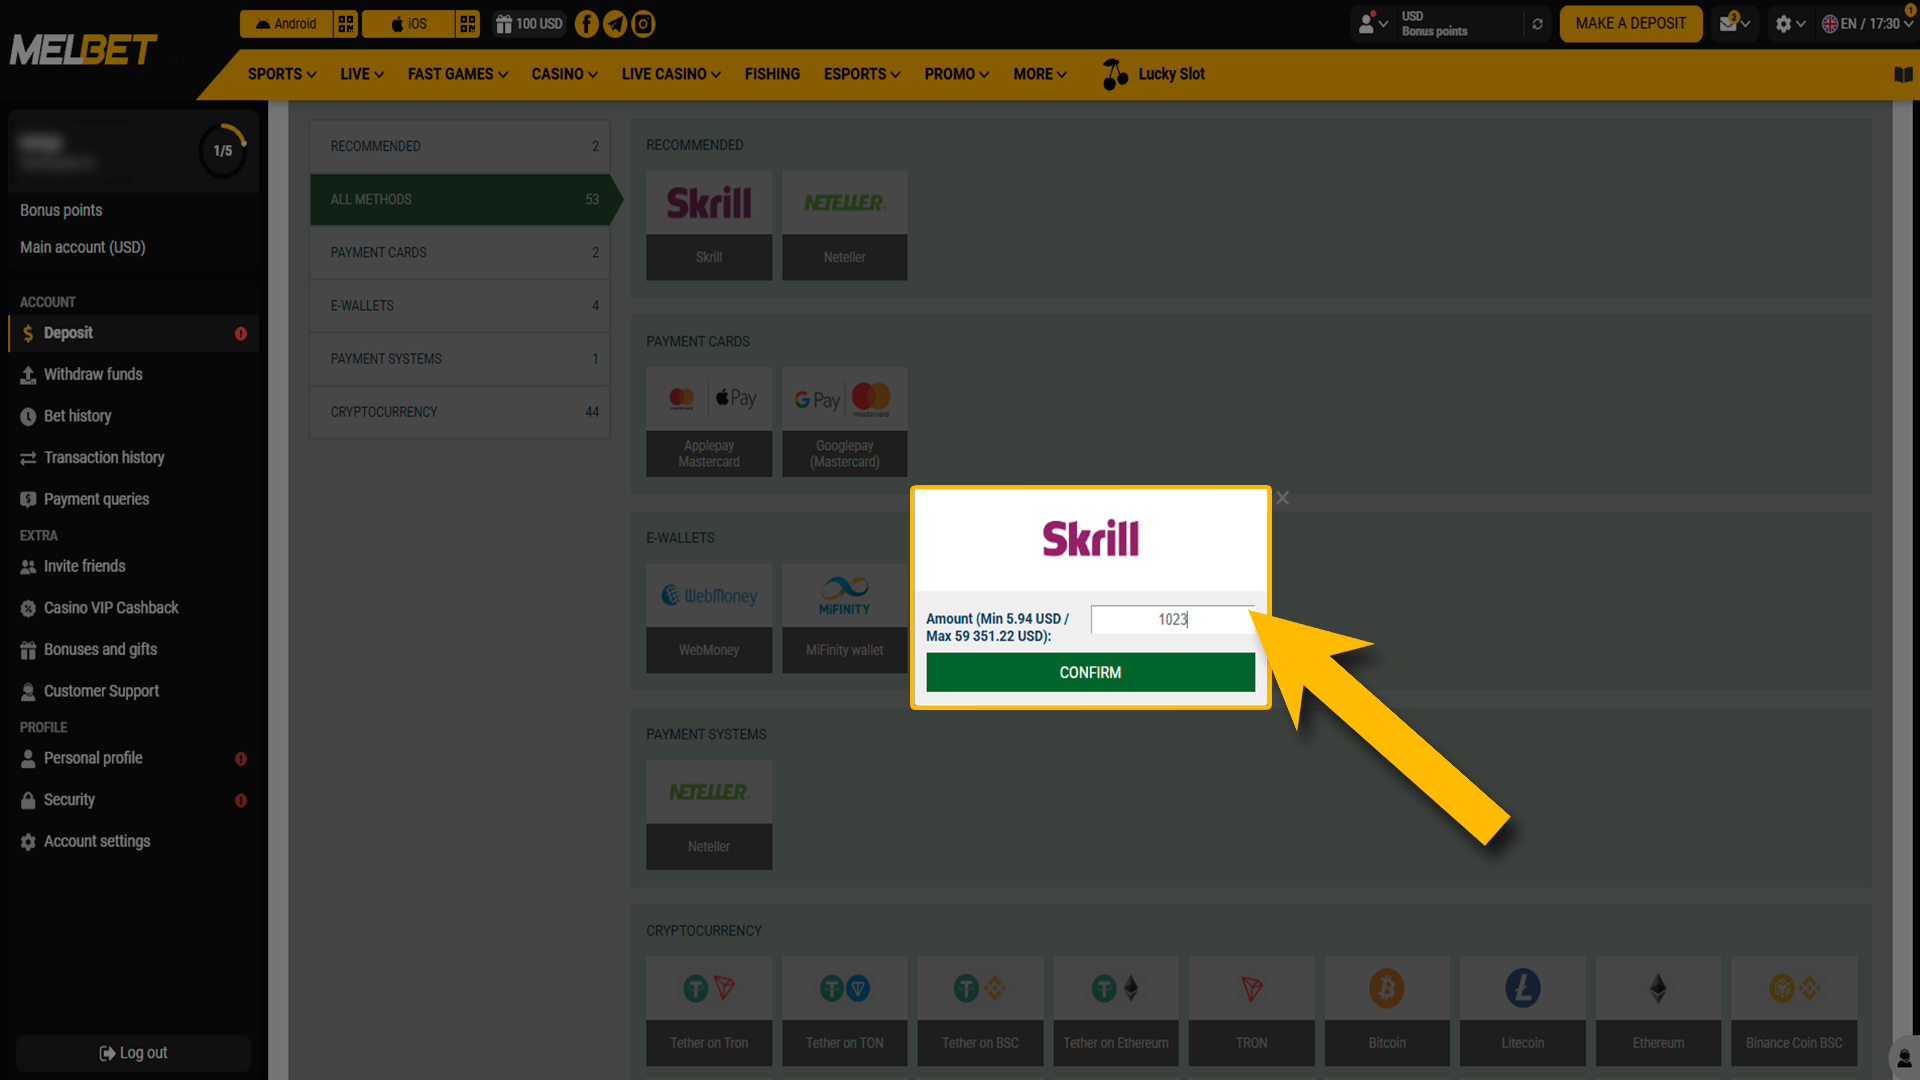Open the FISHING section in the navigation

click(x=772, y=74)
